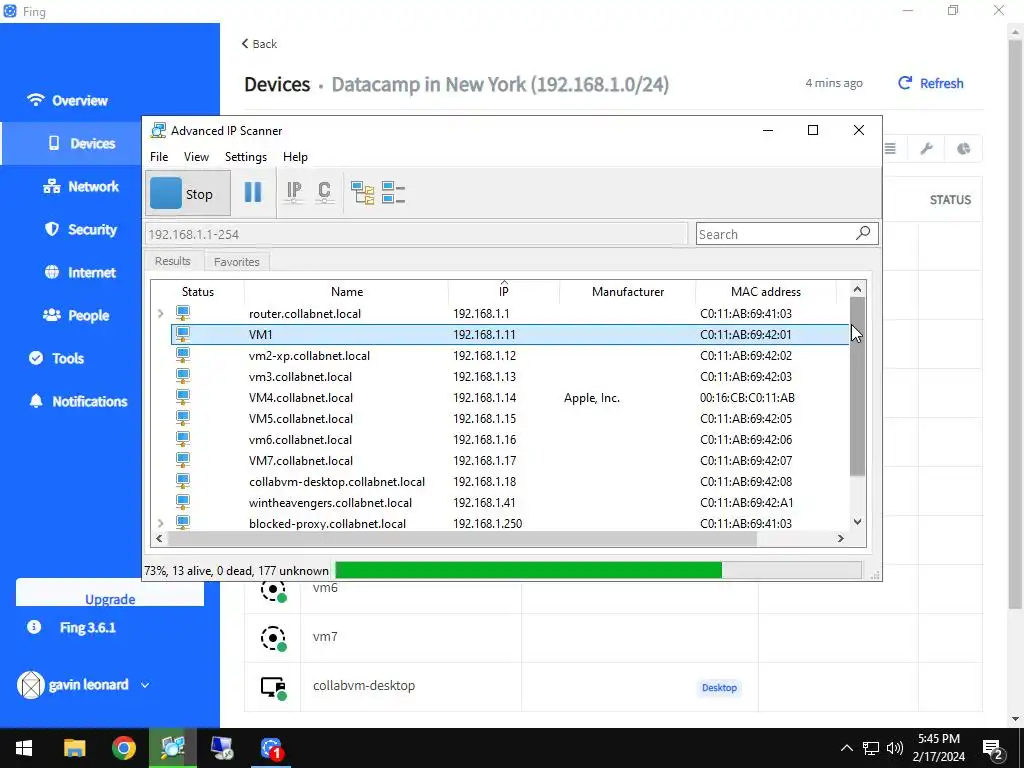Open the Settings menu

246,157
